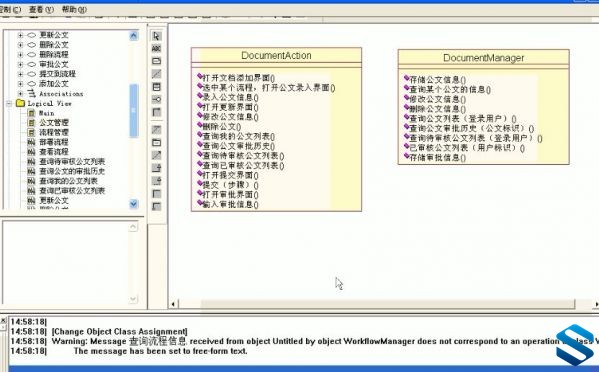This screenshot has width=599, height=372.
Task: Click browser tree scroll-down arrow
Action: [x=133, y=204]
